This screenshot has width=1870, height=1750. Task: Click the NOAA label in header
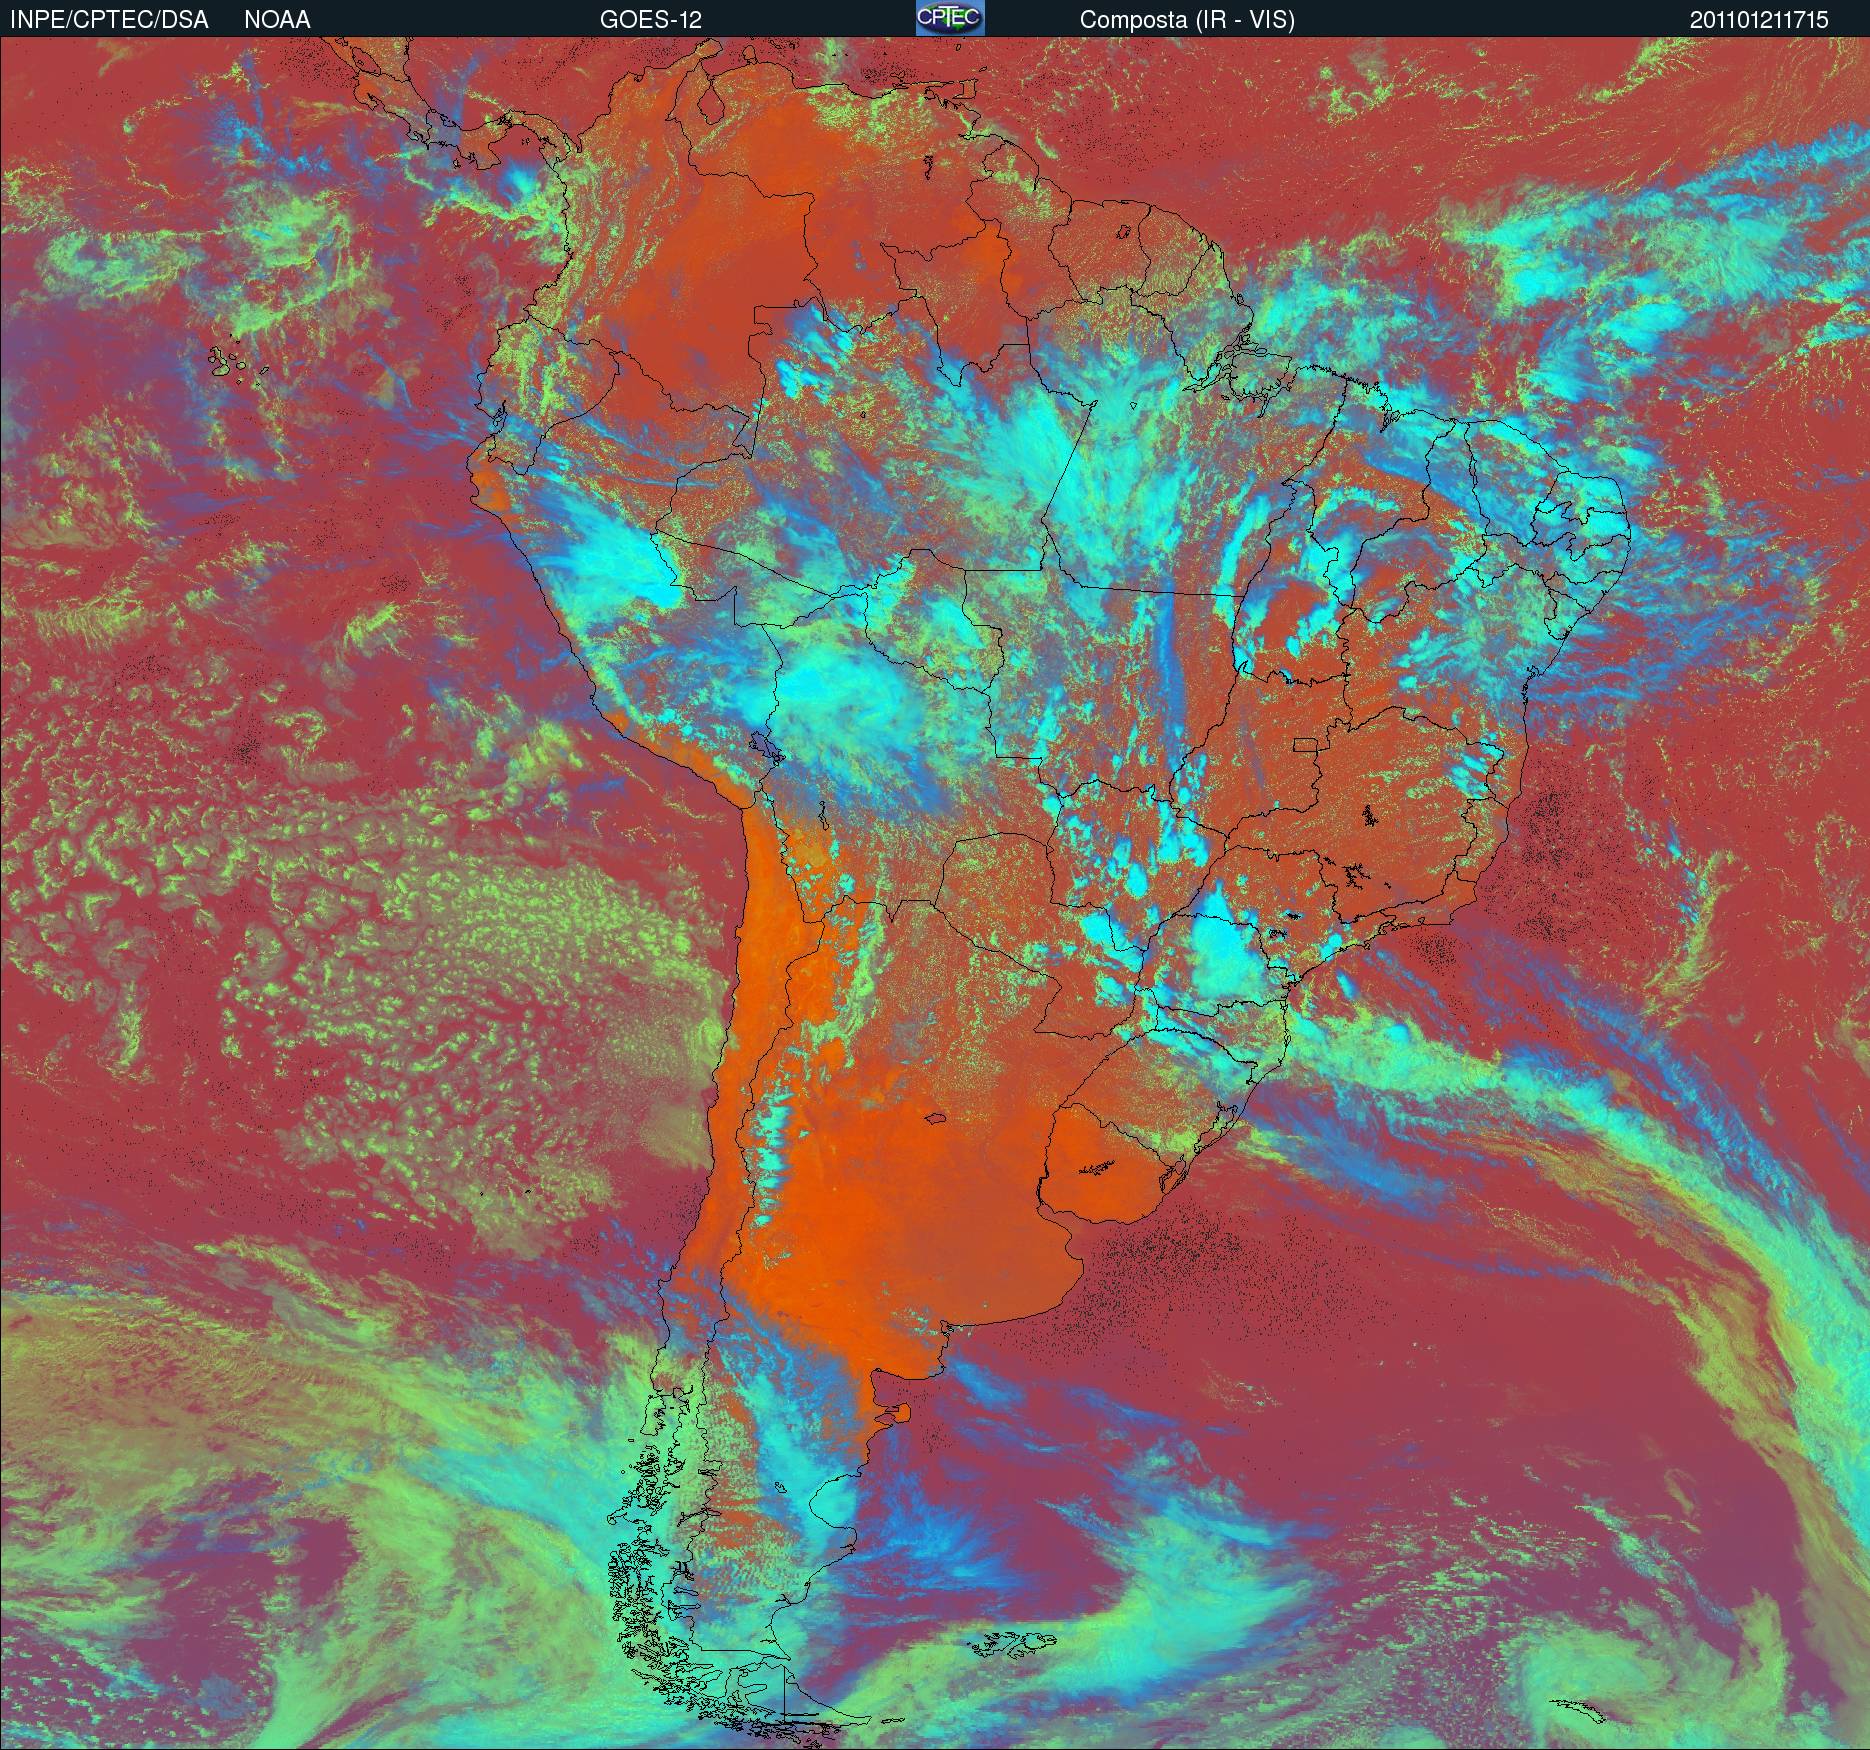277,20
